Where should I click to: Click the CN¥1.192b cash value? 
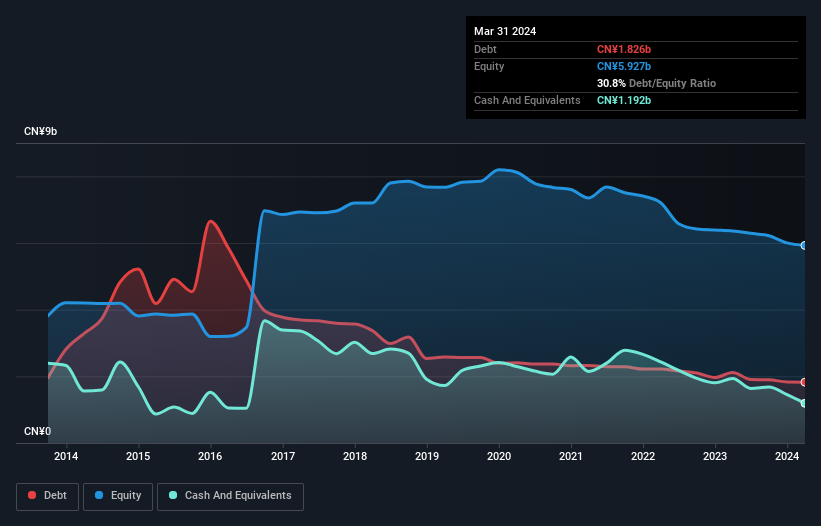(624, 100)
